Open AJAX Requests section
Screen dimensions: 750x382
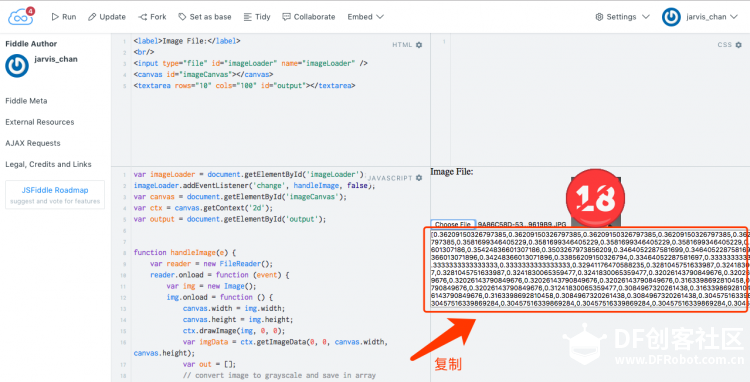point(33,143)
